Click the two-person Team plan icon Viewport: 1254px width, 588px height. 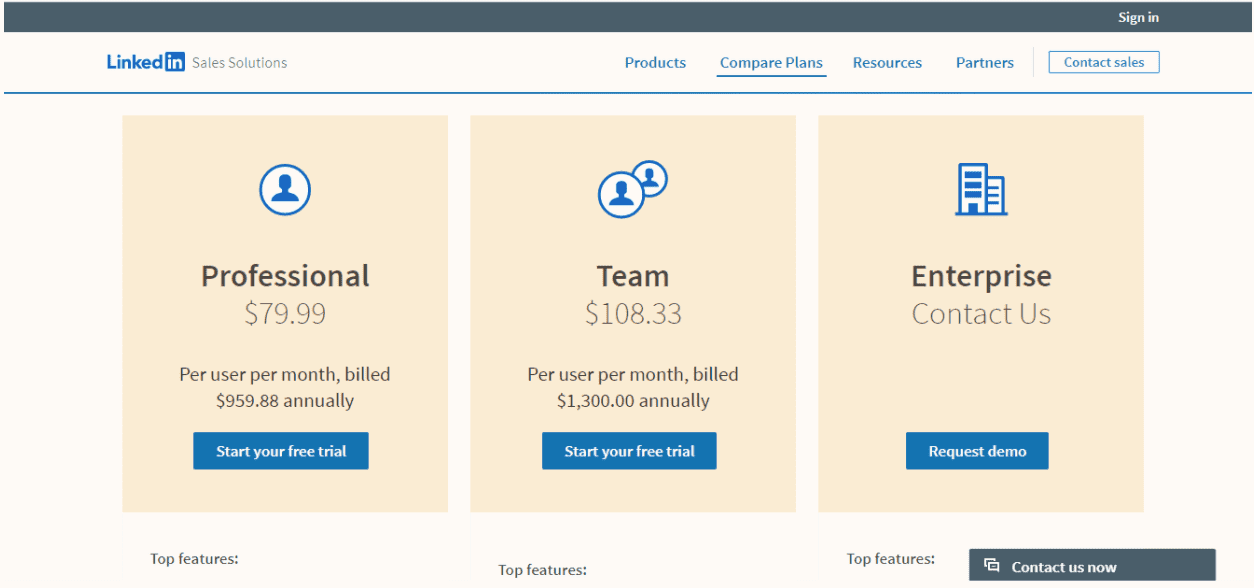click(x=632, y=189)
